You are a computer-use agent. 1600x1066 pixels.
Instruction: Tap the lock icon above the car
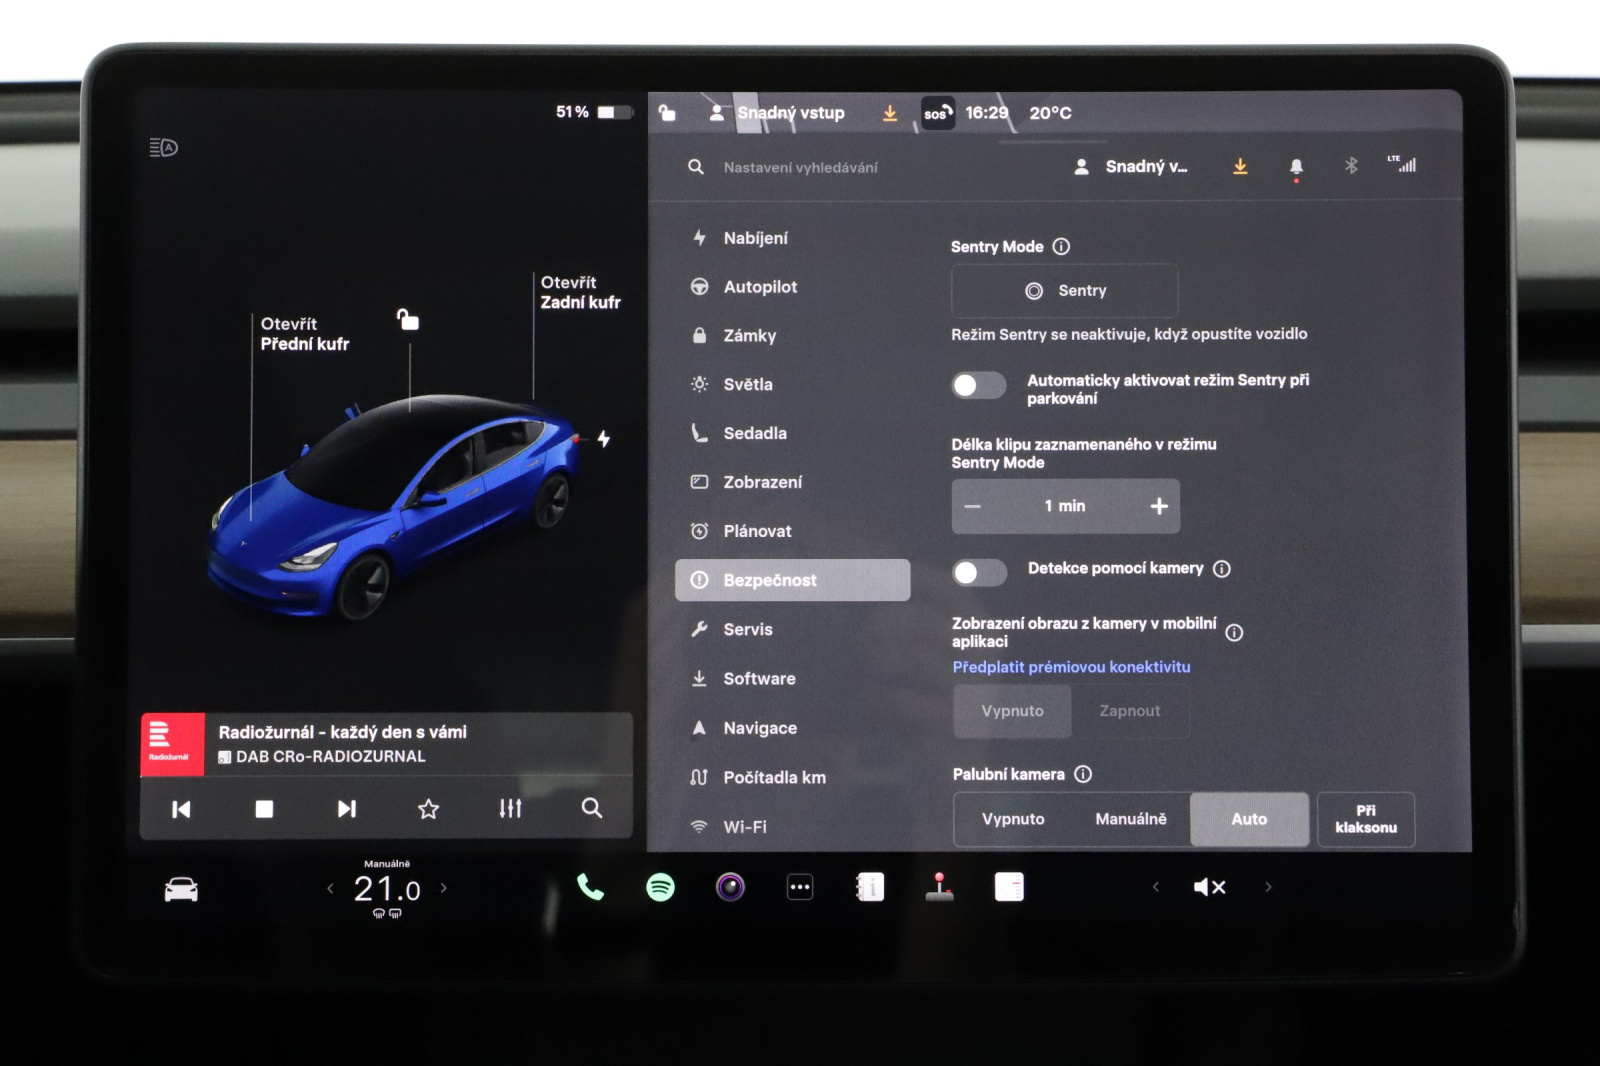click(408, 319)
